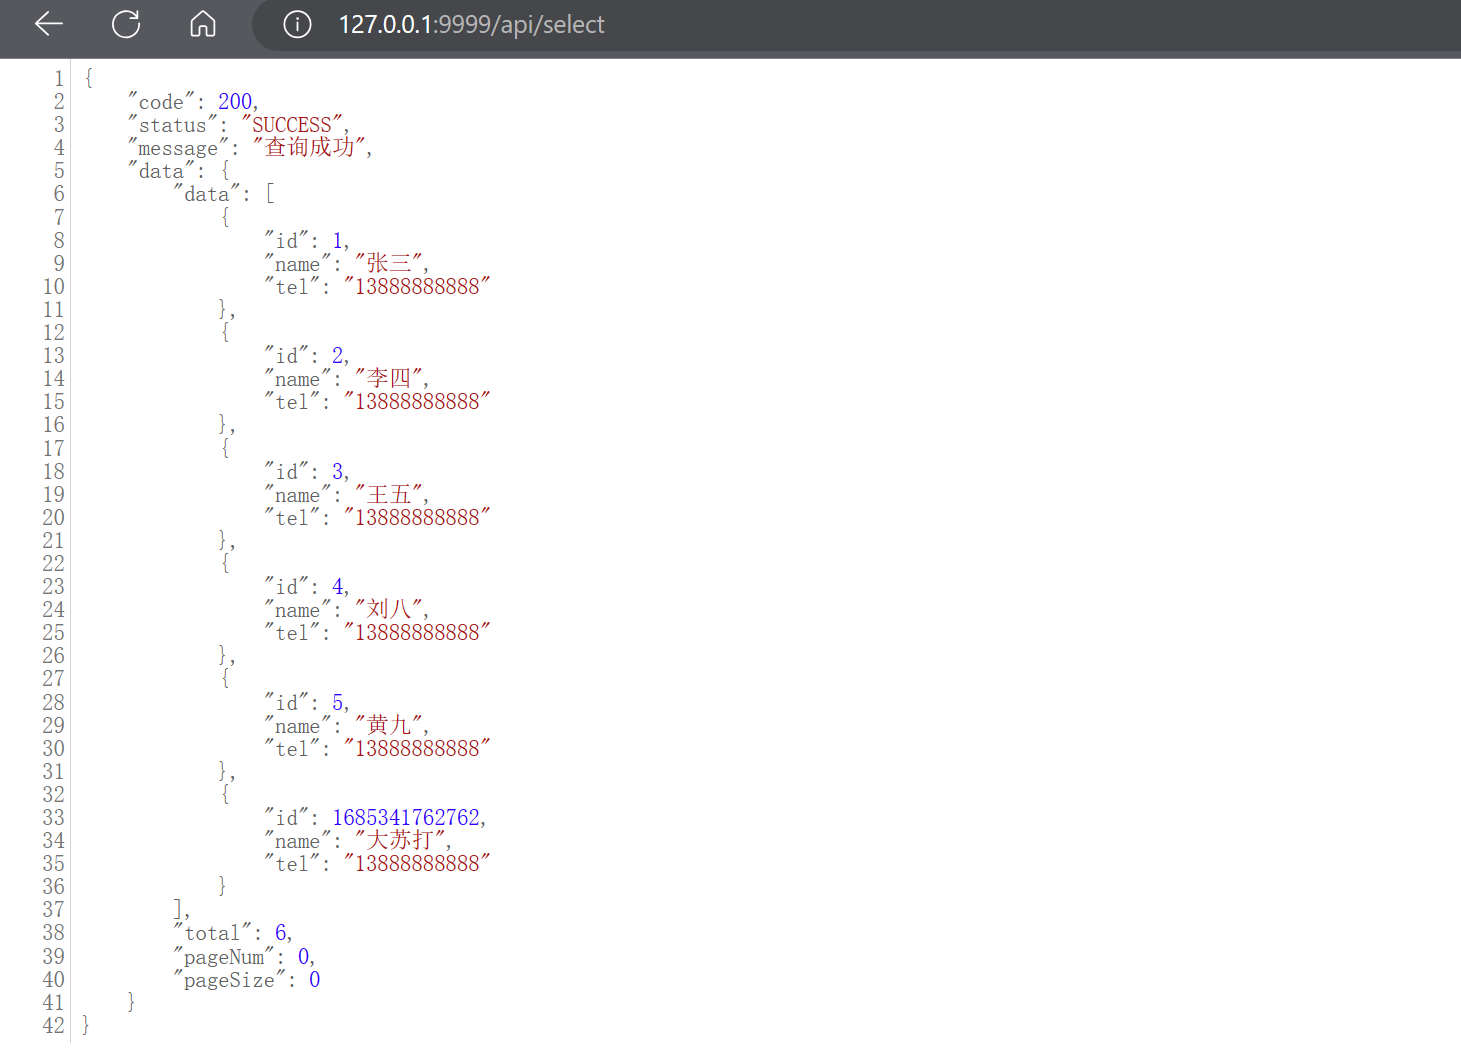This screenshot has height=1061, width=1461.
Task: Click the id value 2
Action: pyautogui.click(x=338, y=356)
